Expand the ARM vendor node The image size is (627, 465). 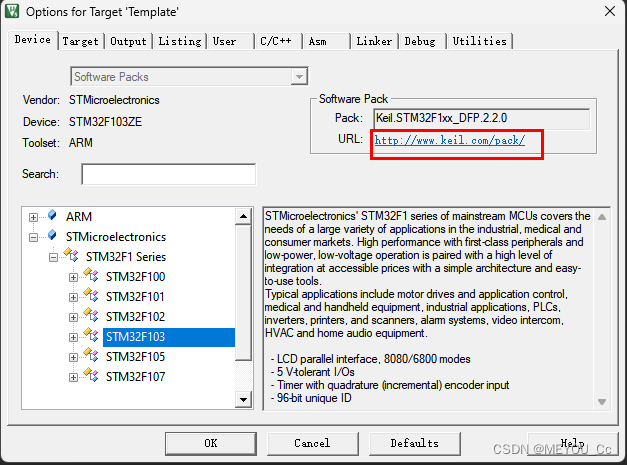pos(34,218)
